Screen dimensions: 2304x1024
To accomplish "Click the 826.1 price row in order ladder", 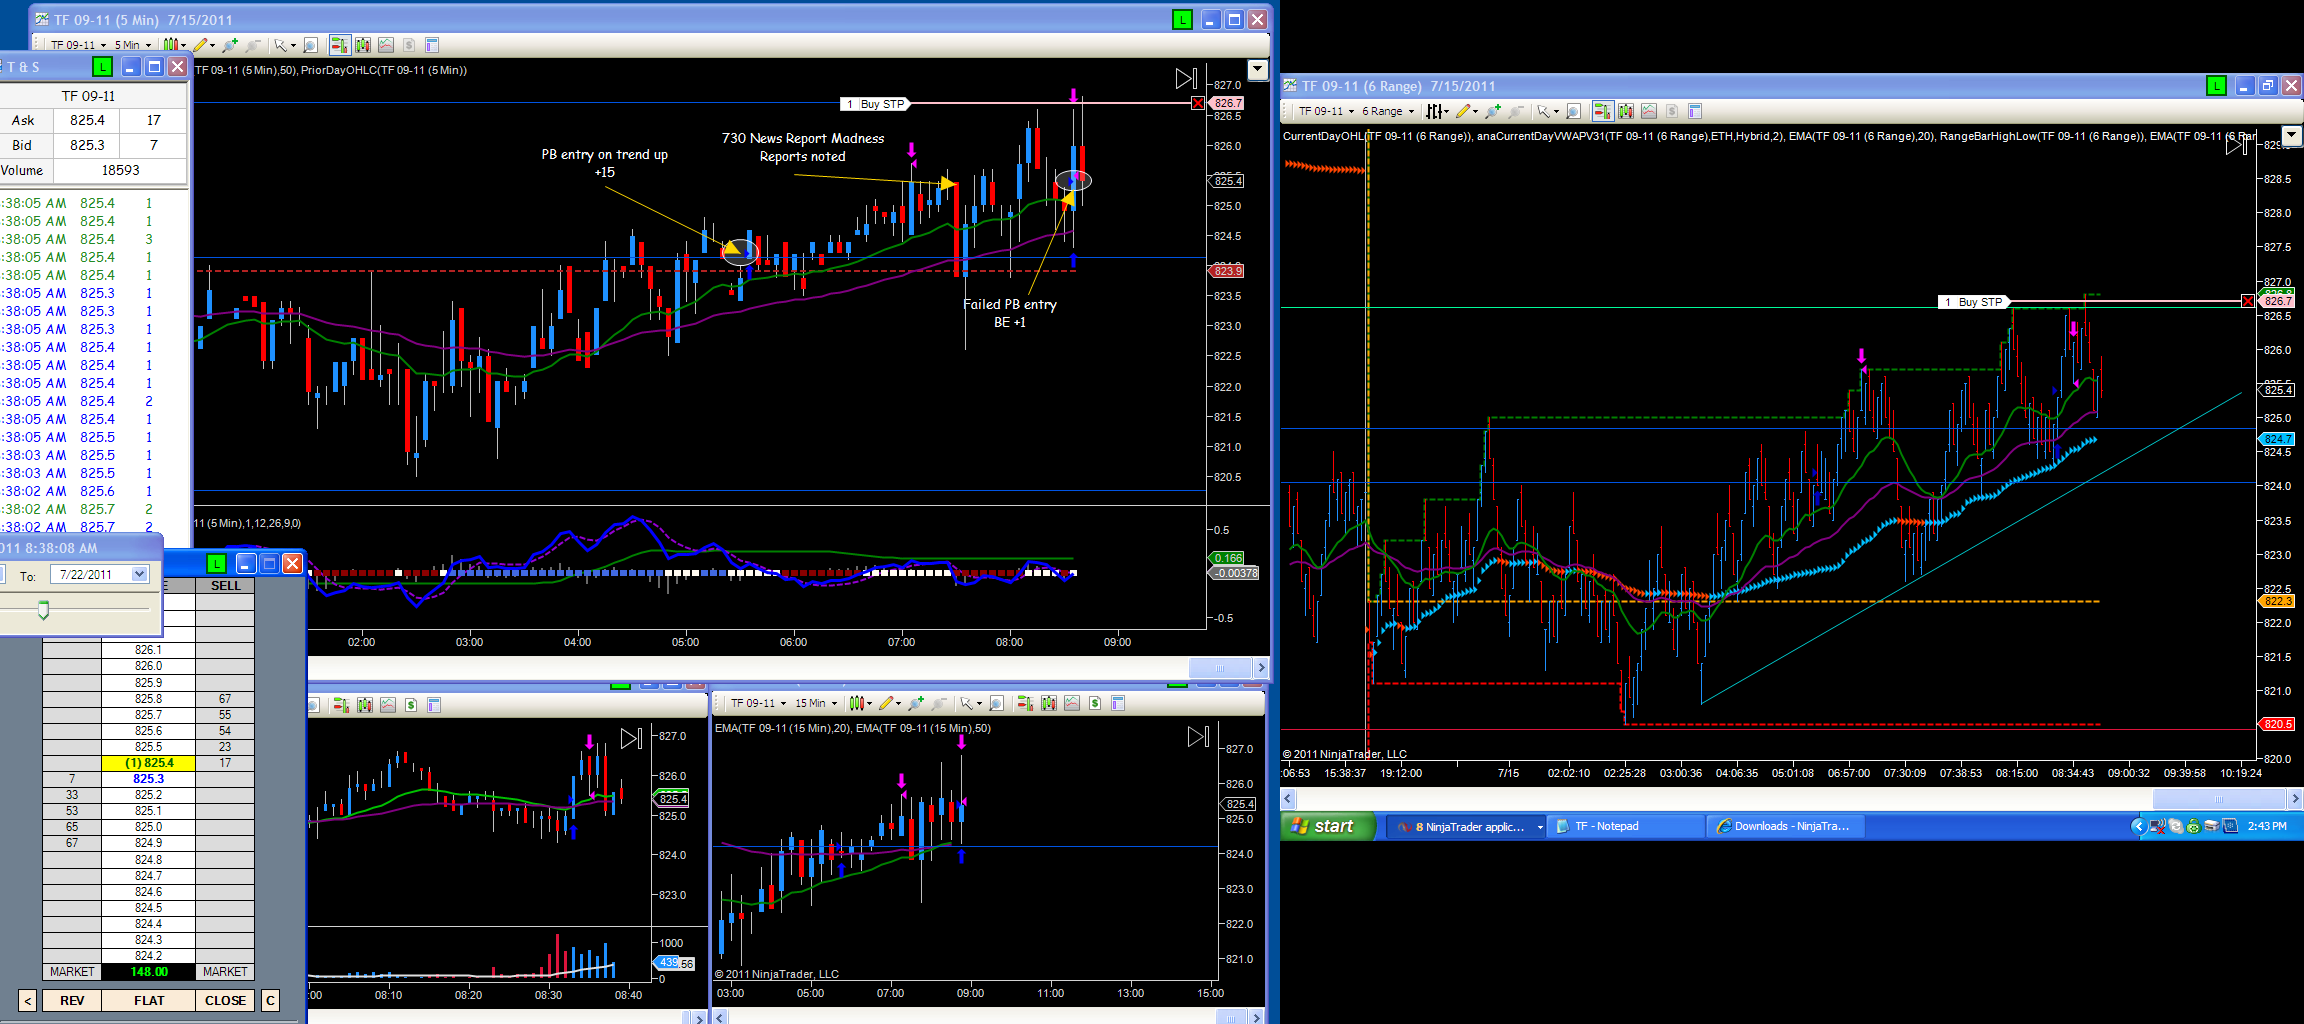I will pyautogui.click(x=148, y=650).
